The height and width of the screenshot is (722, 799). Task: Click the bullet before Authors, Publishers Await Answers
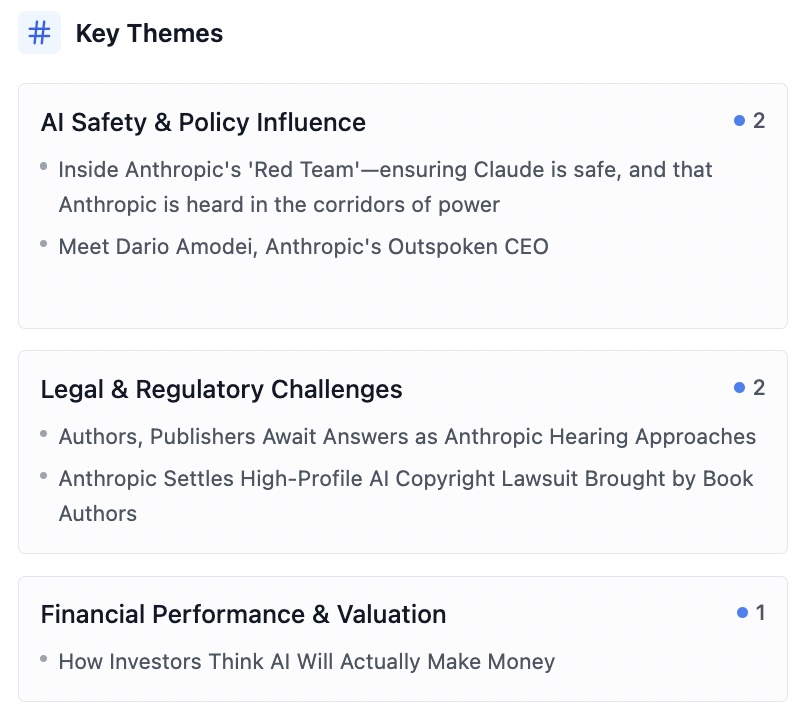point(44,433)
